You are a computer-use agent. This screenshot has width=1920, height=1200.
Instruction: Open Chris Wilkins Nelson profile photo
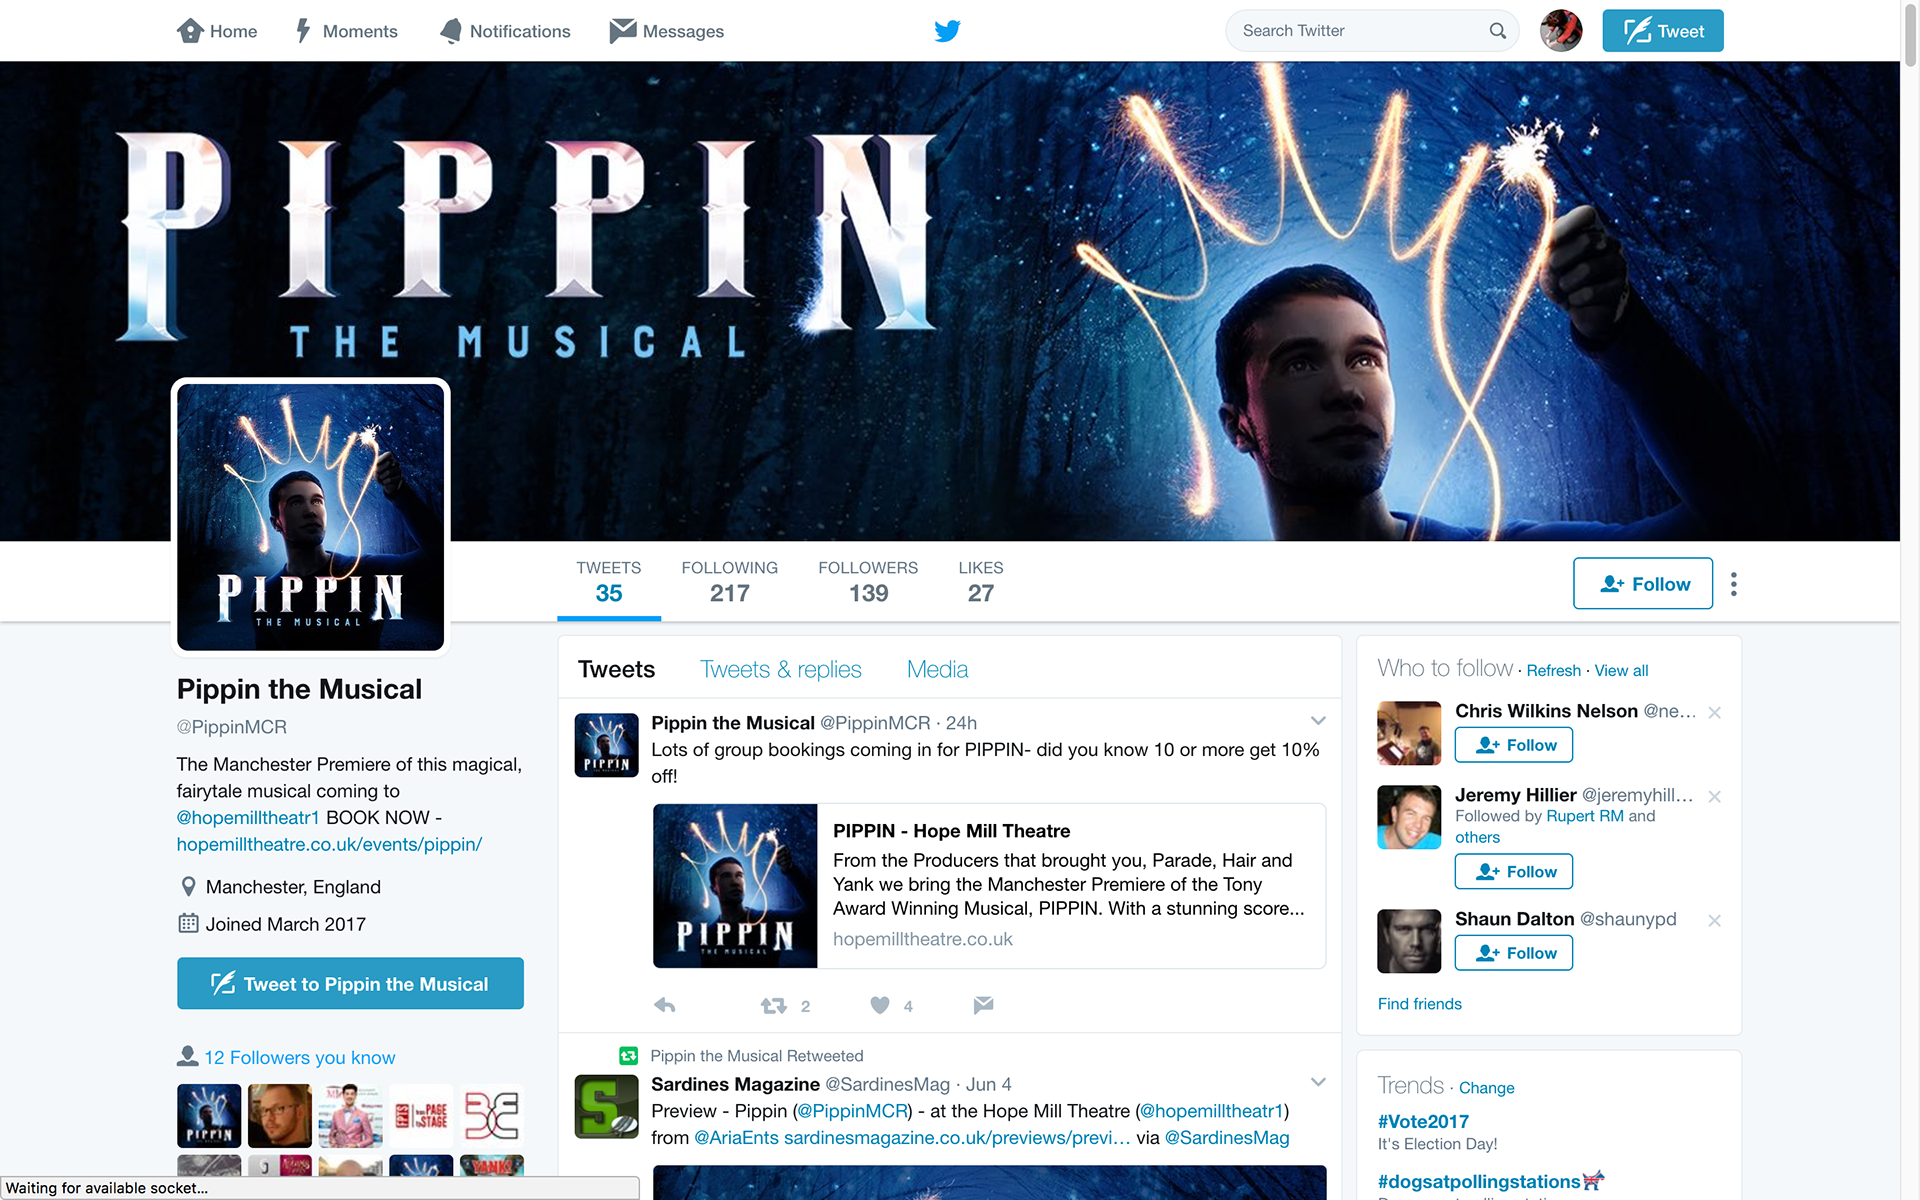pos(1409,733)
